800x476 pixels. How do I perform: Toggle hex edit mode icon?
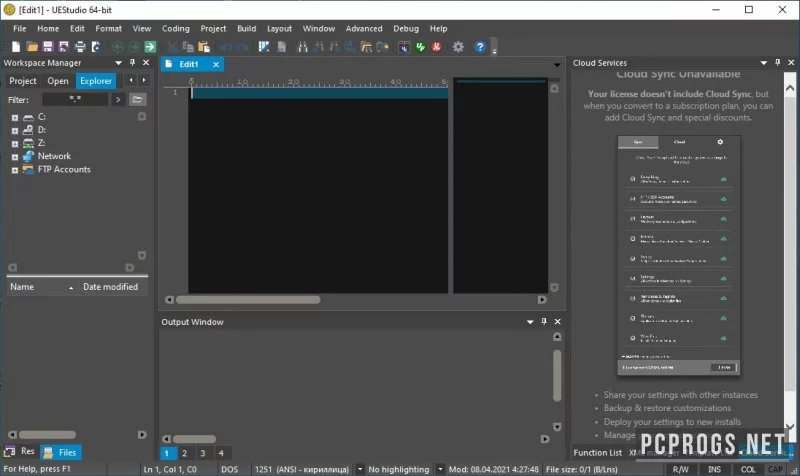point(281,47)
